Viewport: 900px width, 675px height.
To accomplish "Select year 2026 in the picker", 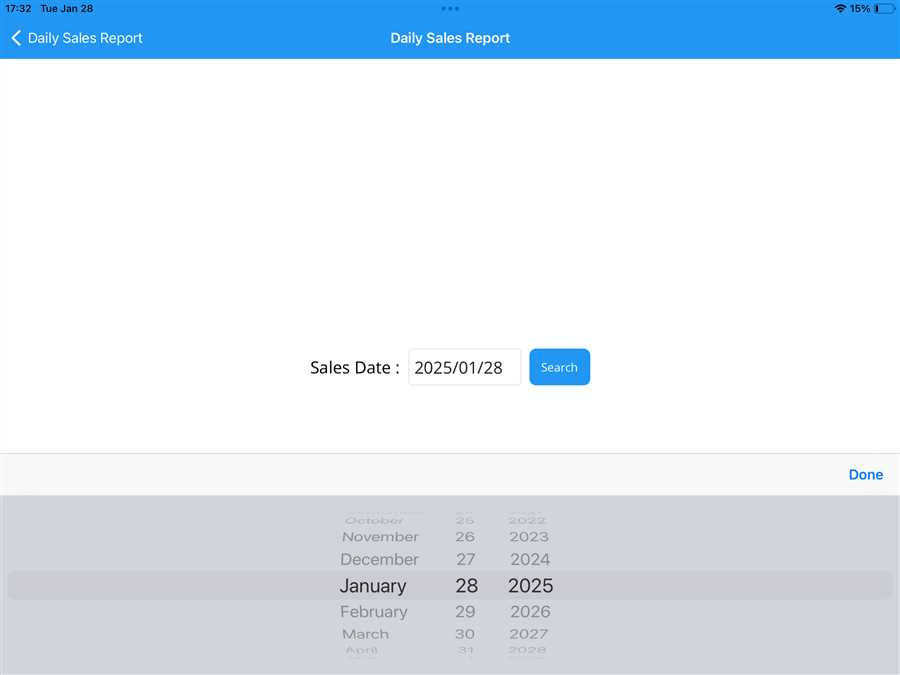I will pyautogui.click(x=530, y=611).
